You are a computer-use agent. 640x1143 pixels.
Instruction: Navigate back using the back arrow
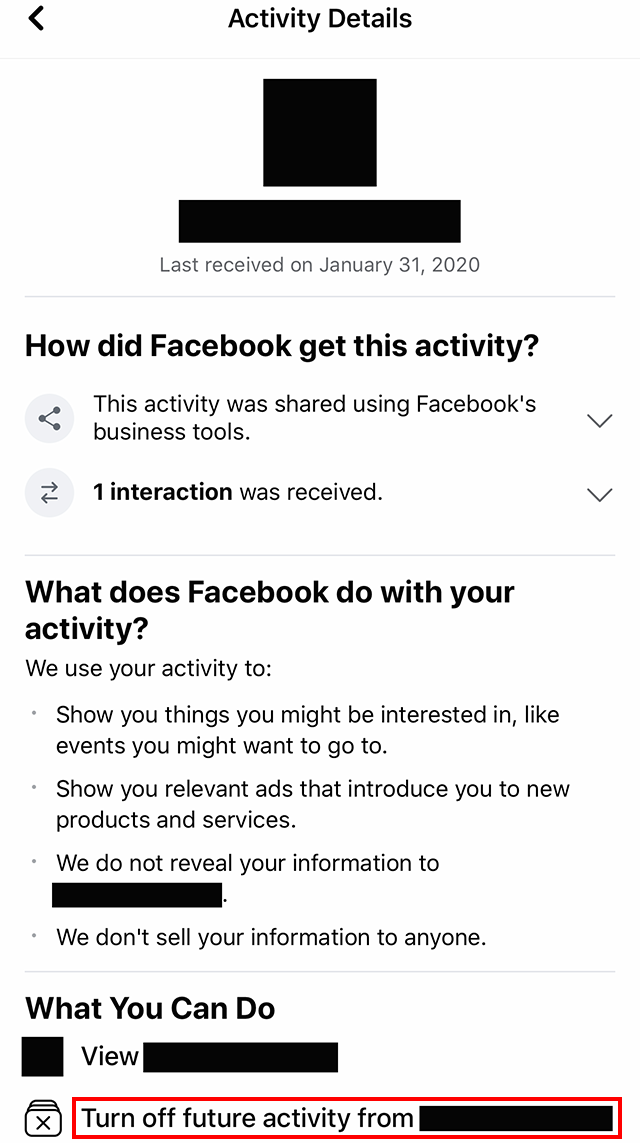[x=36, y=17]
